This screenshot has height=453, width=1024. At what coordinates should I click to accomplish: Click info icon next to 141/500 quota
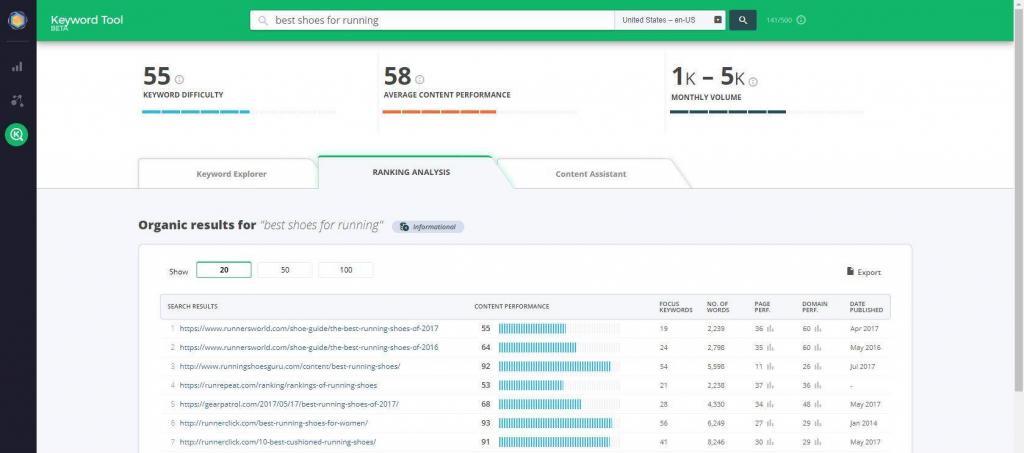801,20
